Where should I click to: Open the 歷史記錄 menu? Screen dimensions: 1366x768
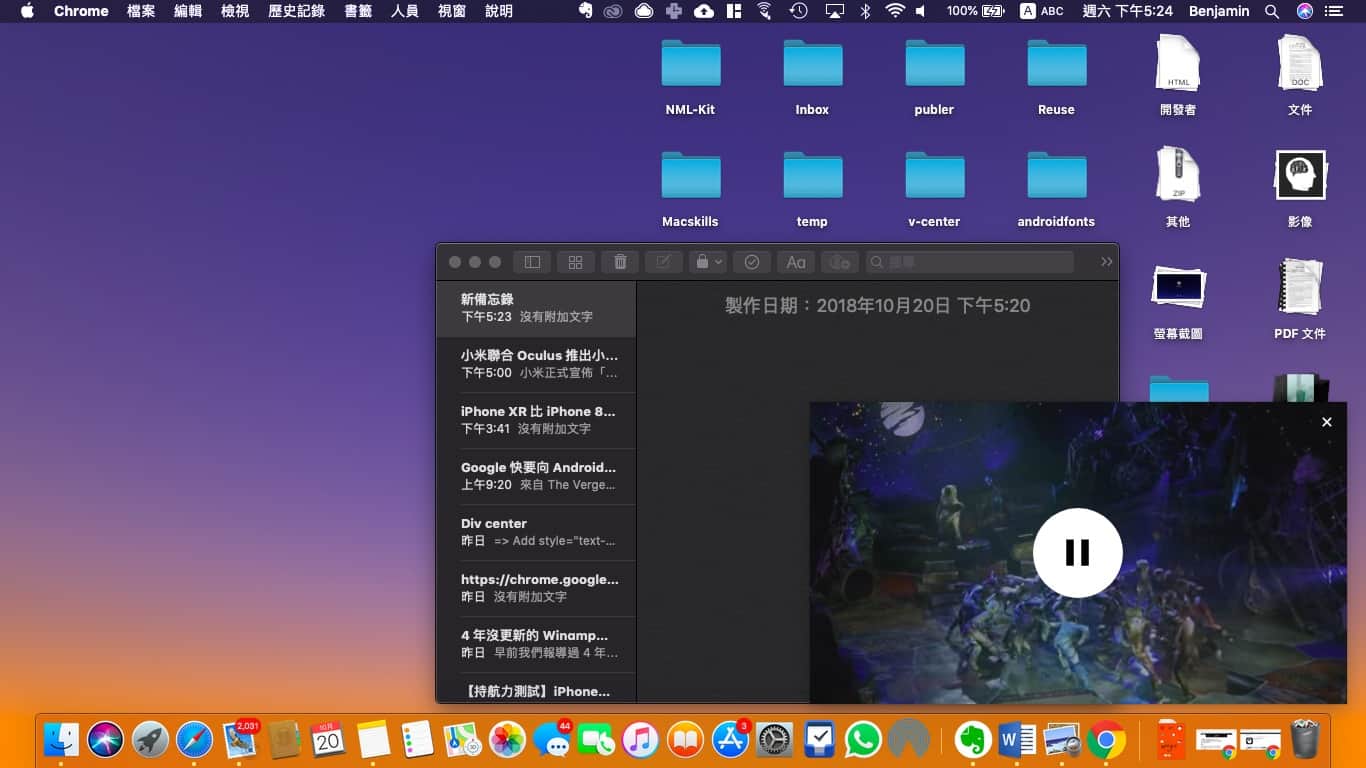(x=296, y=11)
